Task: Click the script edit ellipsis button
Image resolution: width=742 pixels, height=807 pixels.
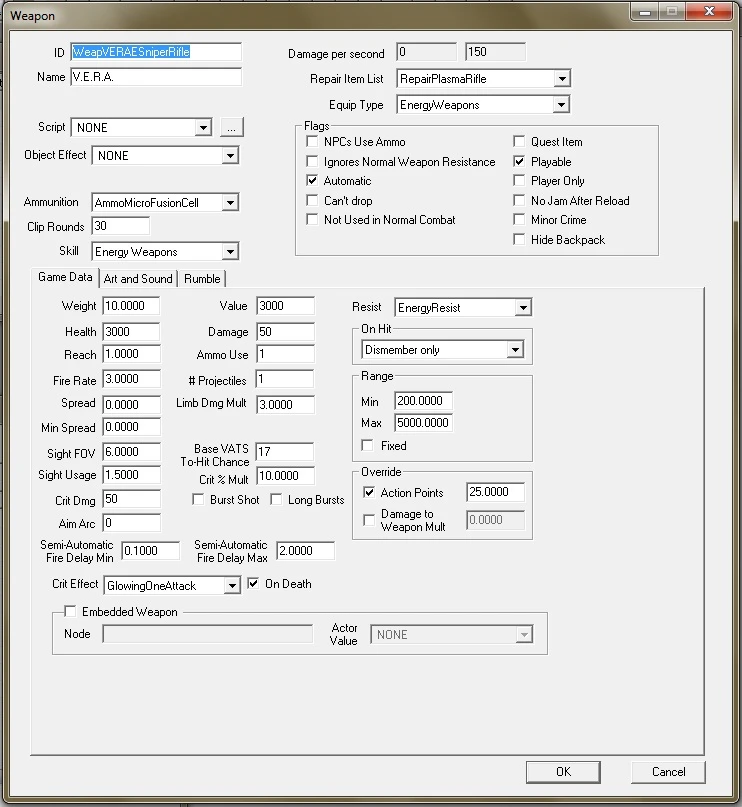Action: (x=232, y=128)
